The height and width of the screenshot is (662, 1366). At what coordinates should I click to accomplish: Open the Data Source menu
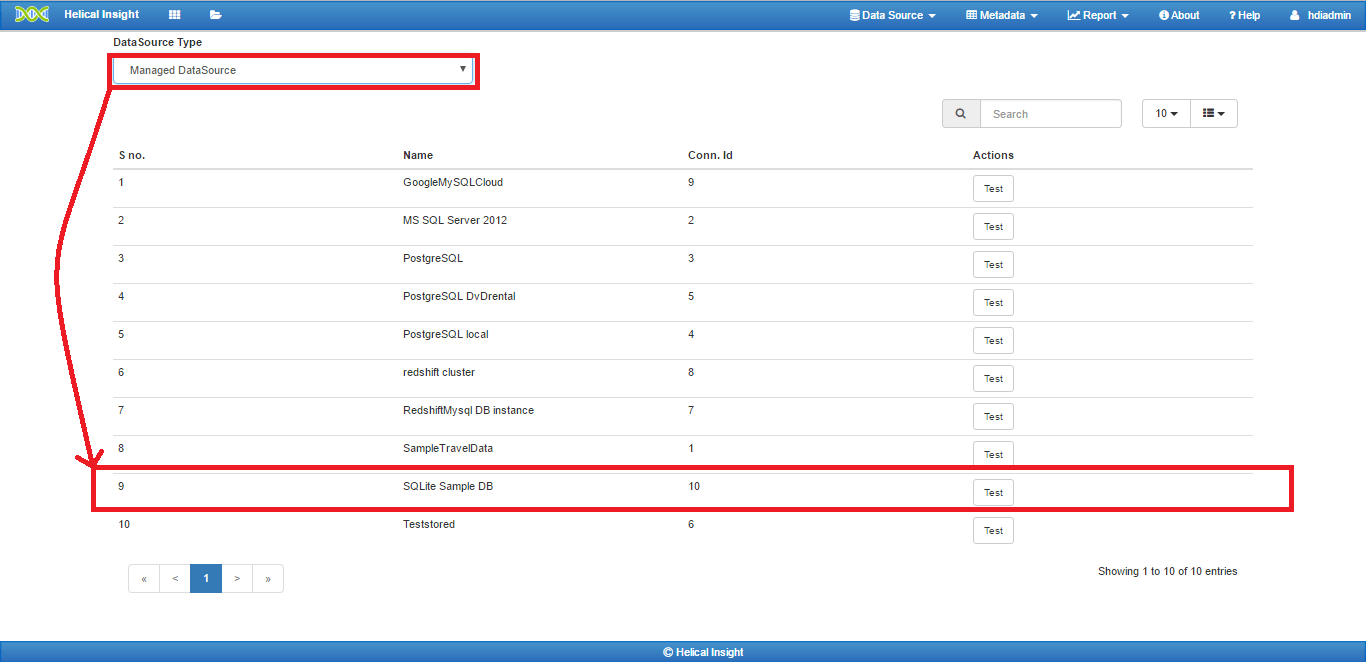click(x=892, y=15)
